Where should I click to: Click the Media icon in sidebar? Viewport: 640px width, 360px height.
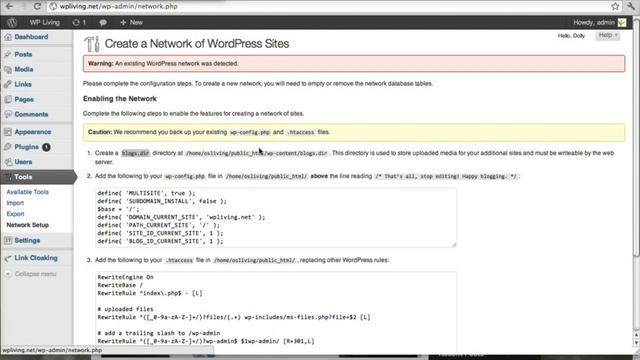pos(8,69)
